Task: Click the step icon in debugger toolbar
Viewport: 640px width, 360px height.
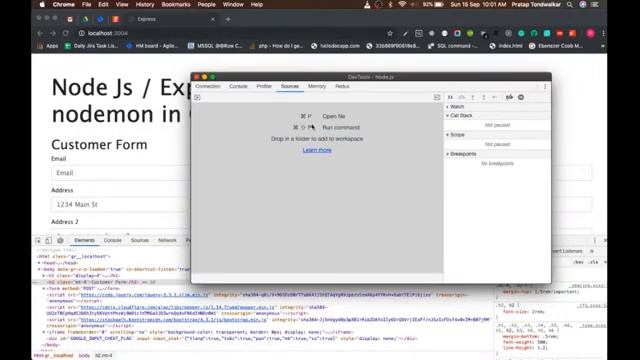Action: coord(495,97)
